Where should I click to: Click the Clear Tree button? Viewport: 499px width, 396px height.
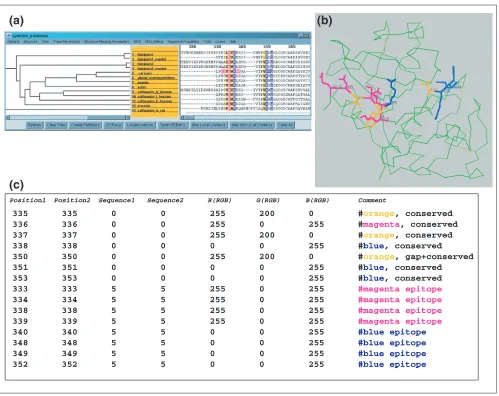click(56, 125)
